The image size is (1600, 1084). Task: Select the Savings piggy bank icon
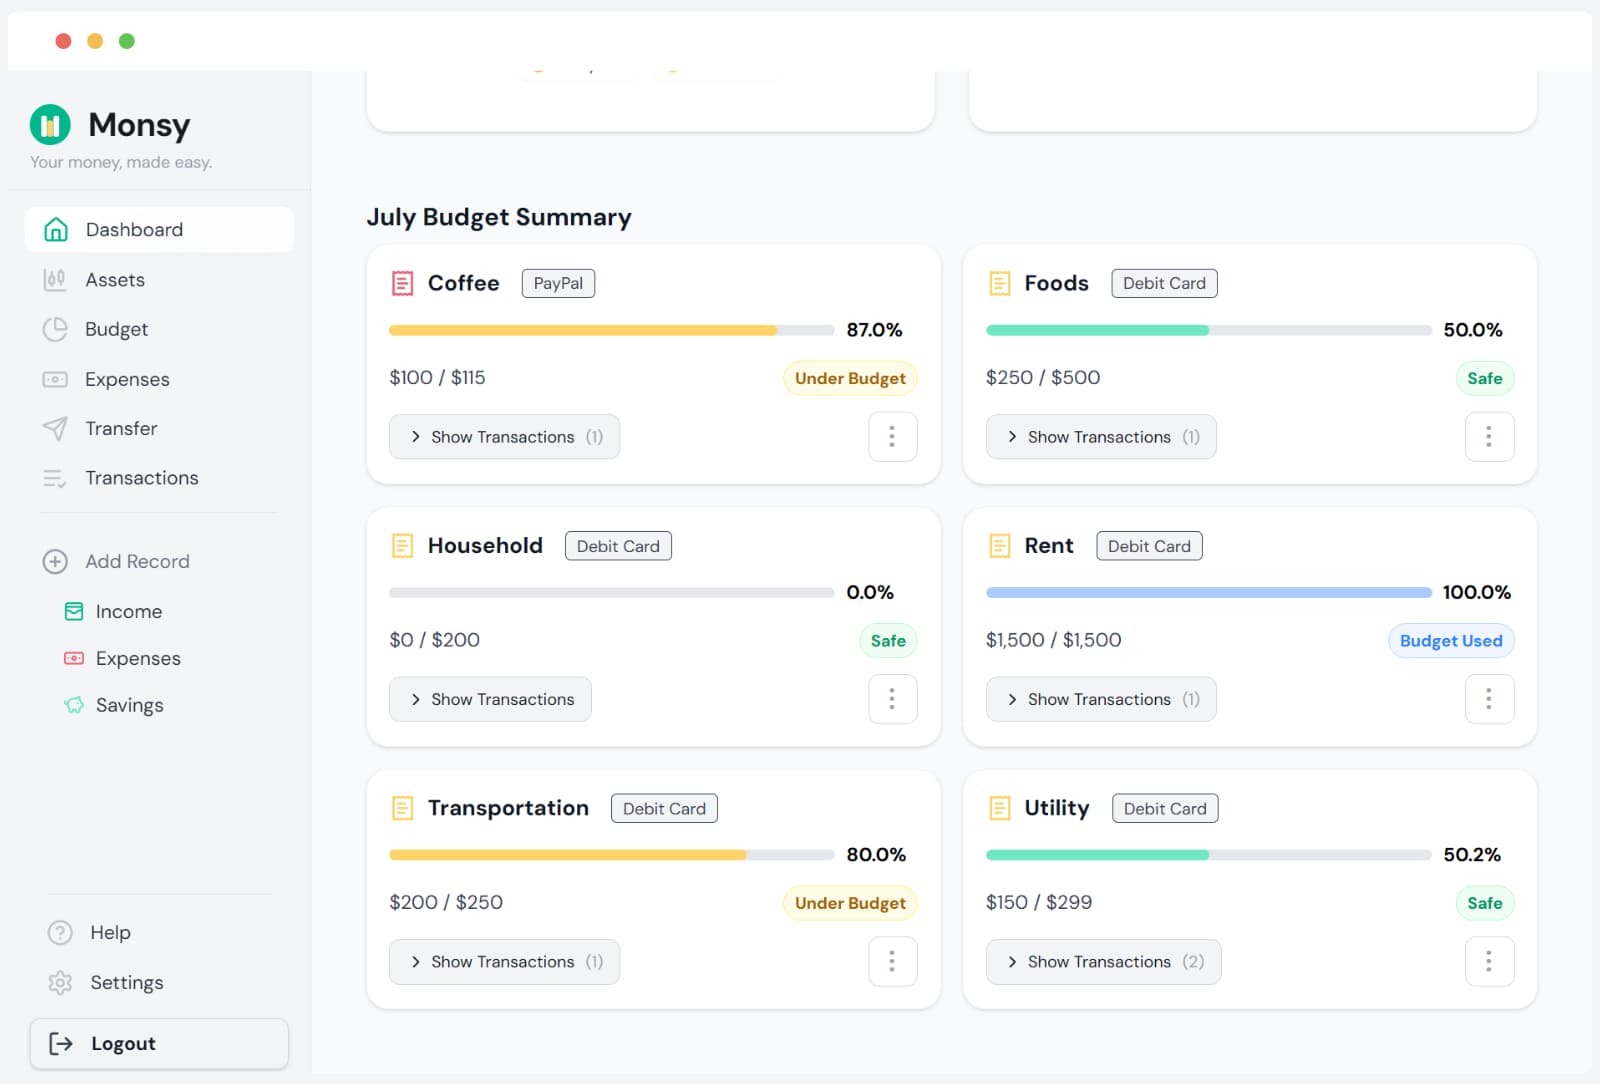[73, 705]
